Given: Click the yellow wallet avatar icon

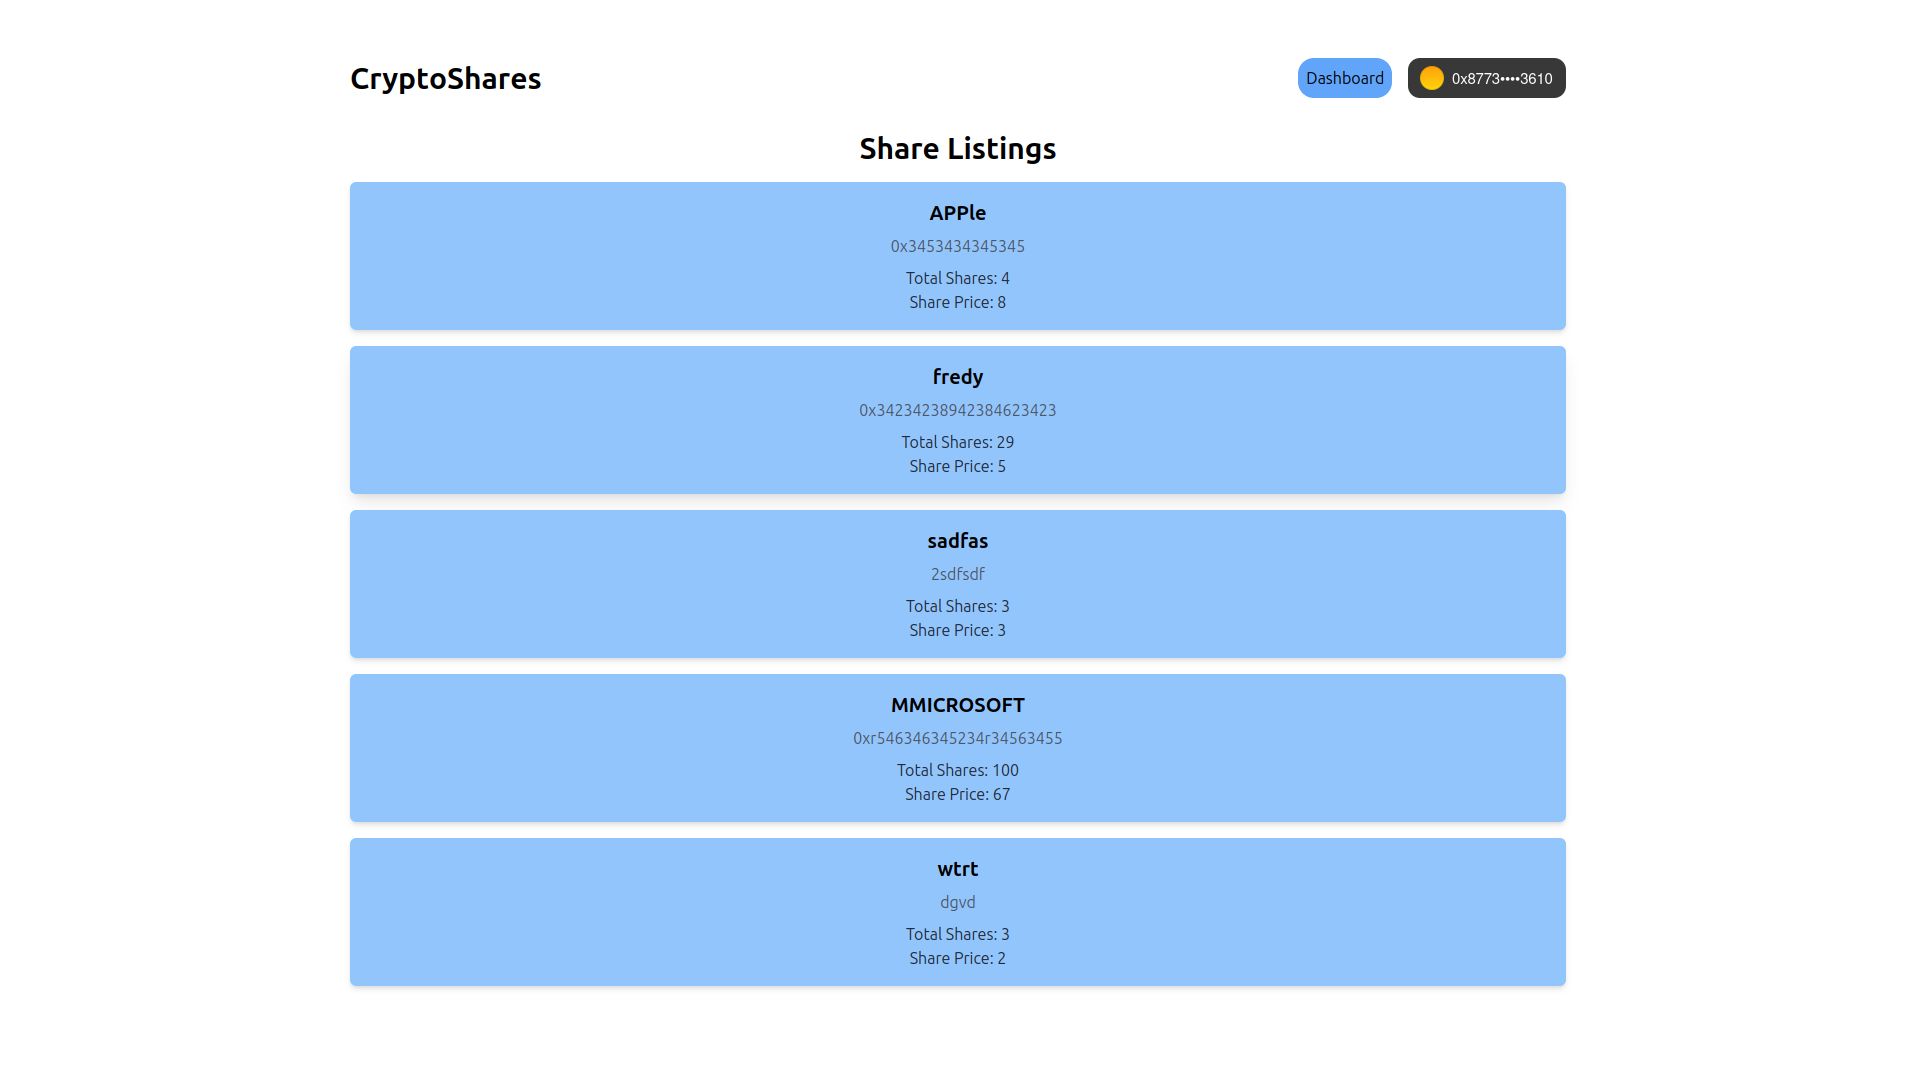Looking at the screenshot, I should click(x=1431, y=78).
